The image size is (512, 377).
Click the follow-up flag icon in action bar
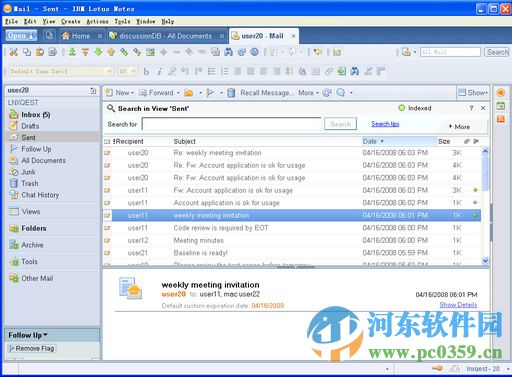point(211,93)
